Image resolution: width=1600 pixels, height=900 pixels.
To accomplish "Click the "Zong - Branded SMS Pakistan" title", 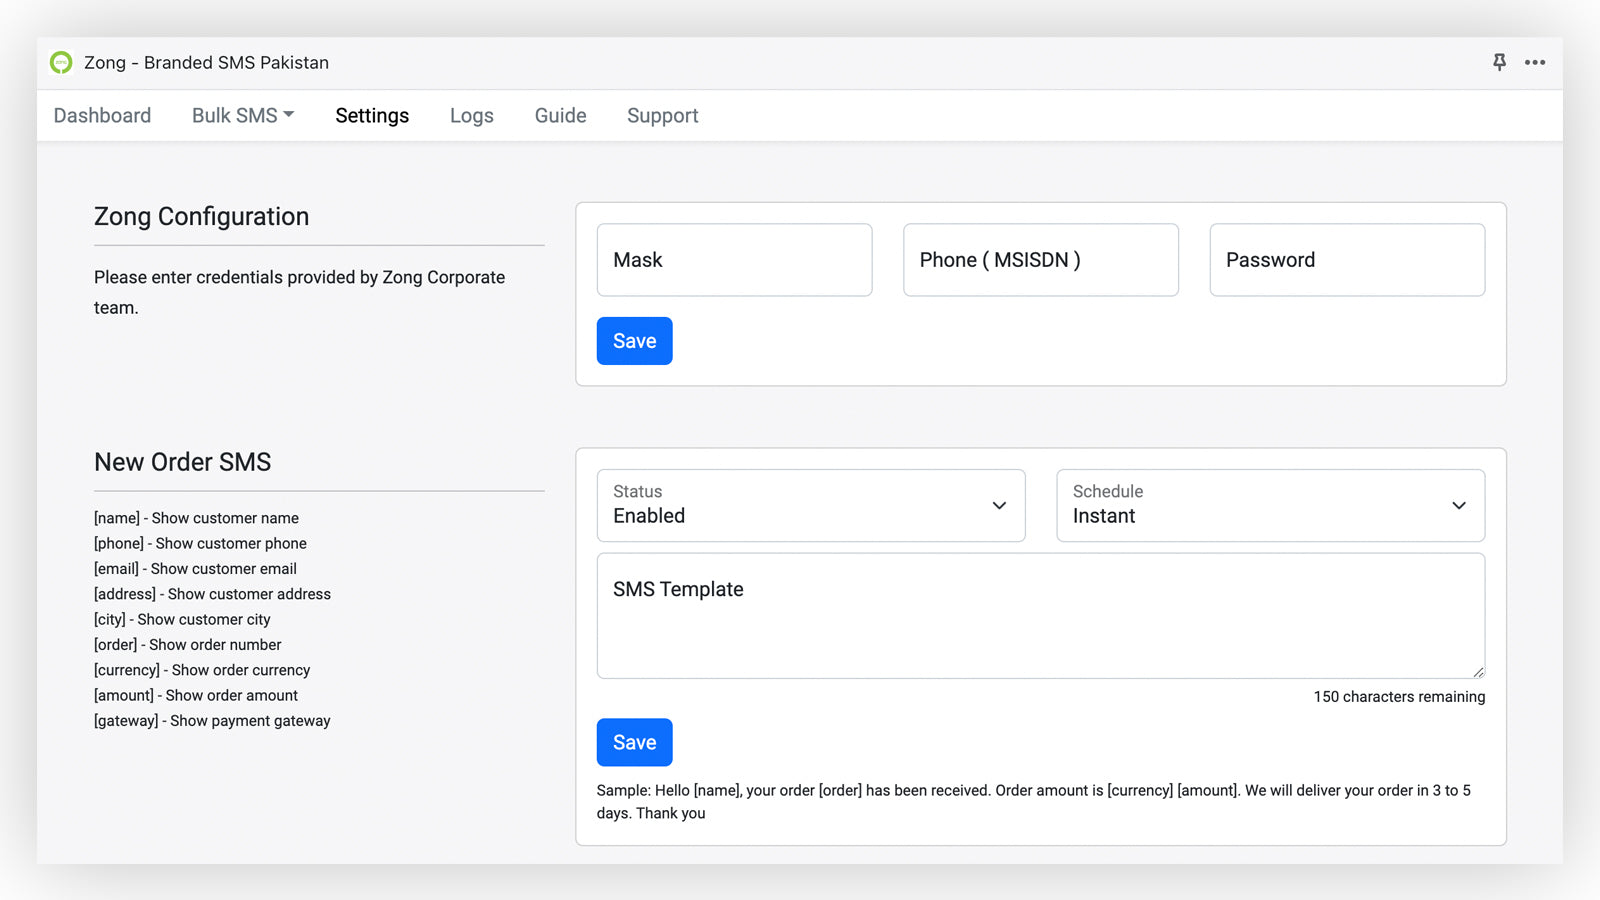I will coord(206,63).
